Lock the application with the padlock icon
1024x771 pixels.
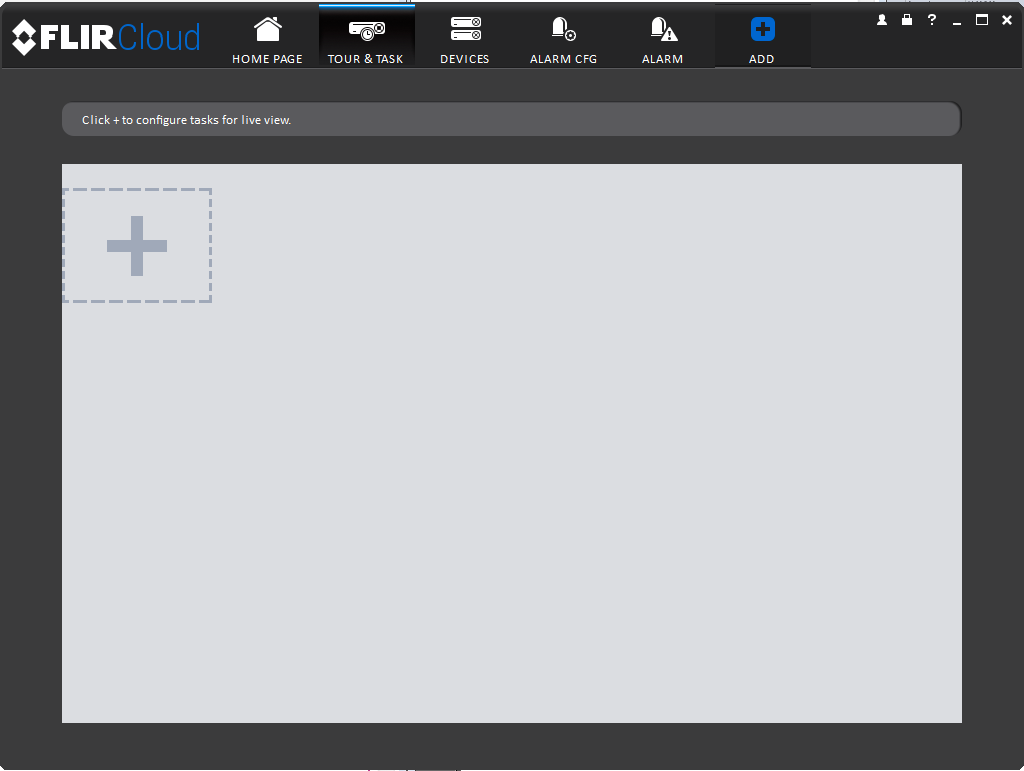[906, 20]
